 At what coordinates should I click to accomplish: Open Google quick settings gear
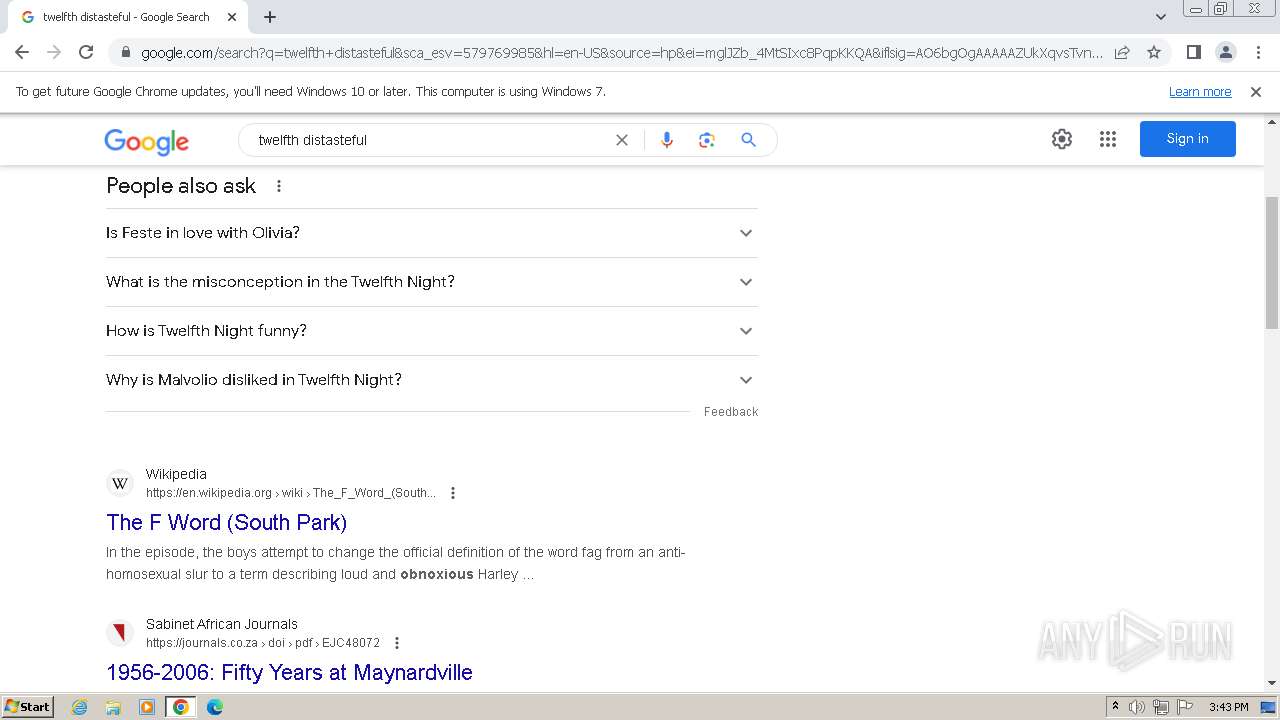point(1062,139)
